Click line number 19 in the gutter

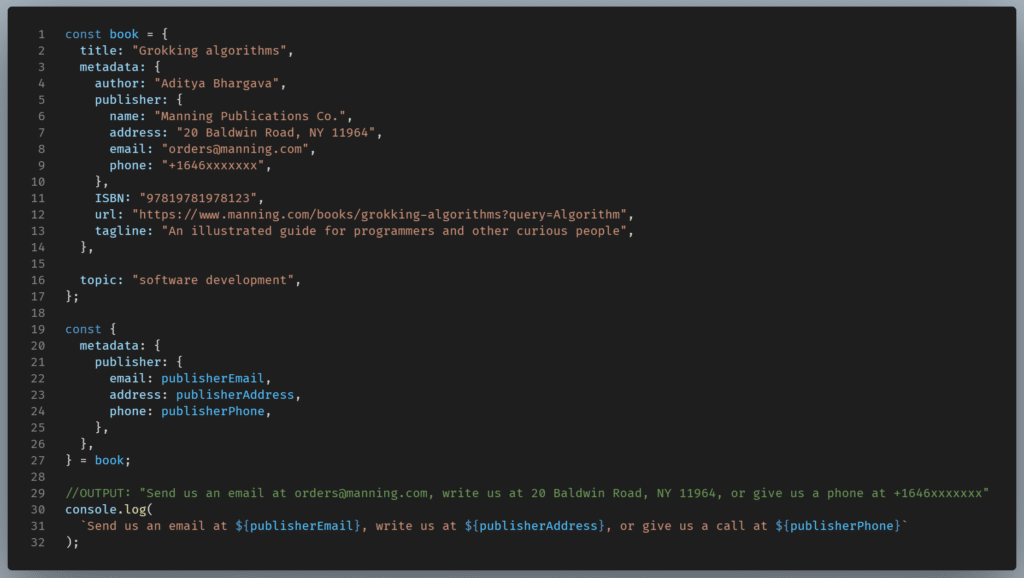(x=38, y=329)
